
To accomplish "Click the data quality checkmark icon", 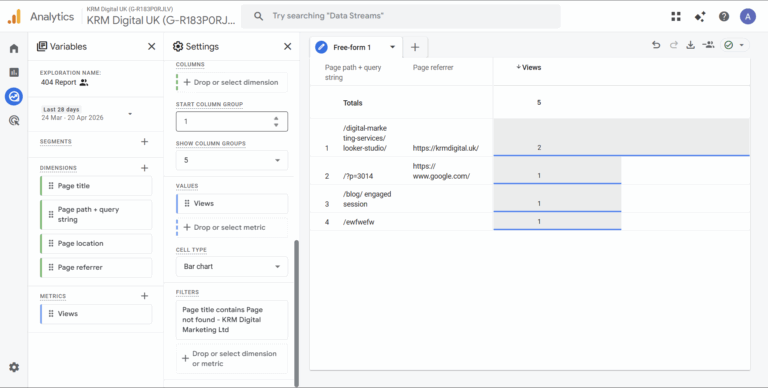I will click(728, 45).
